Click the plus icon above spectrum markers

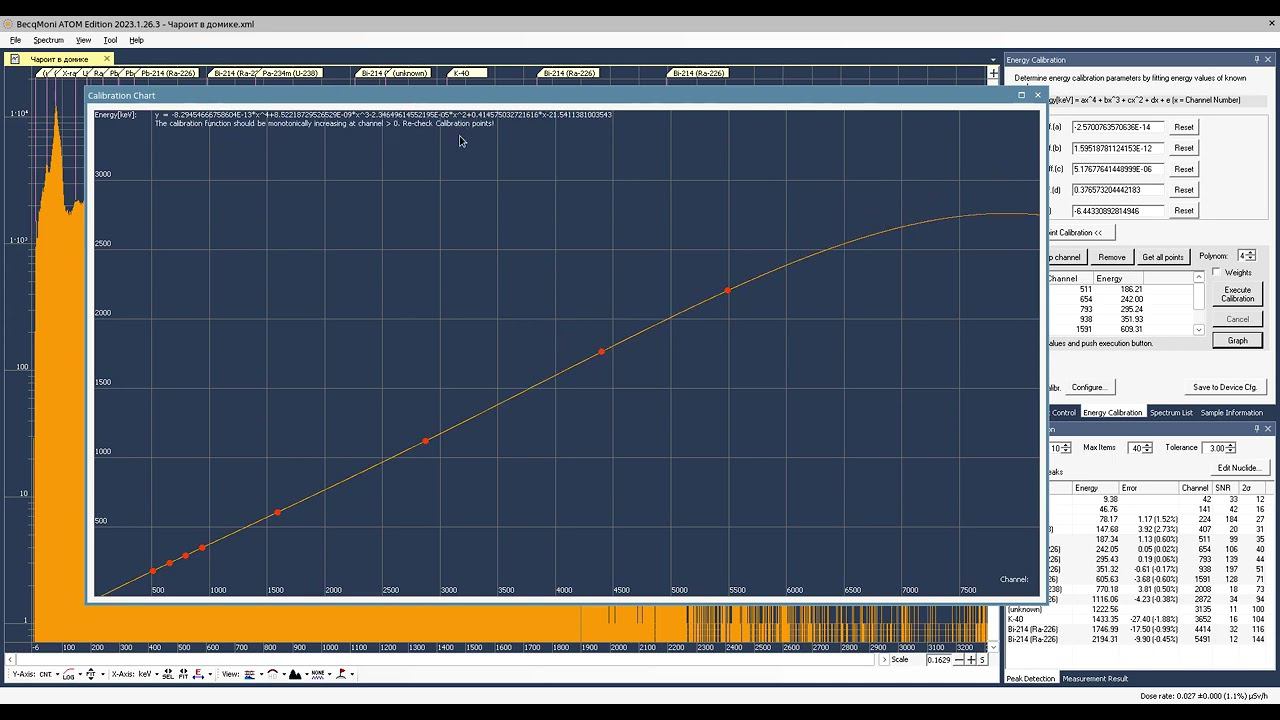click(993, 73)
